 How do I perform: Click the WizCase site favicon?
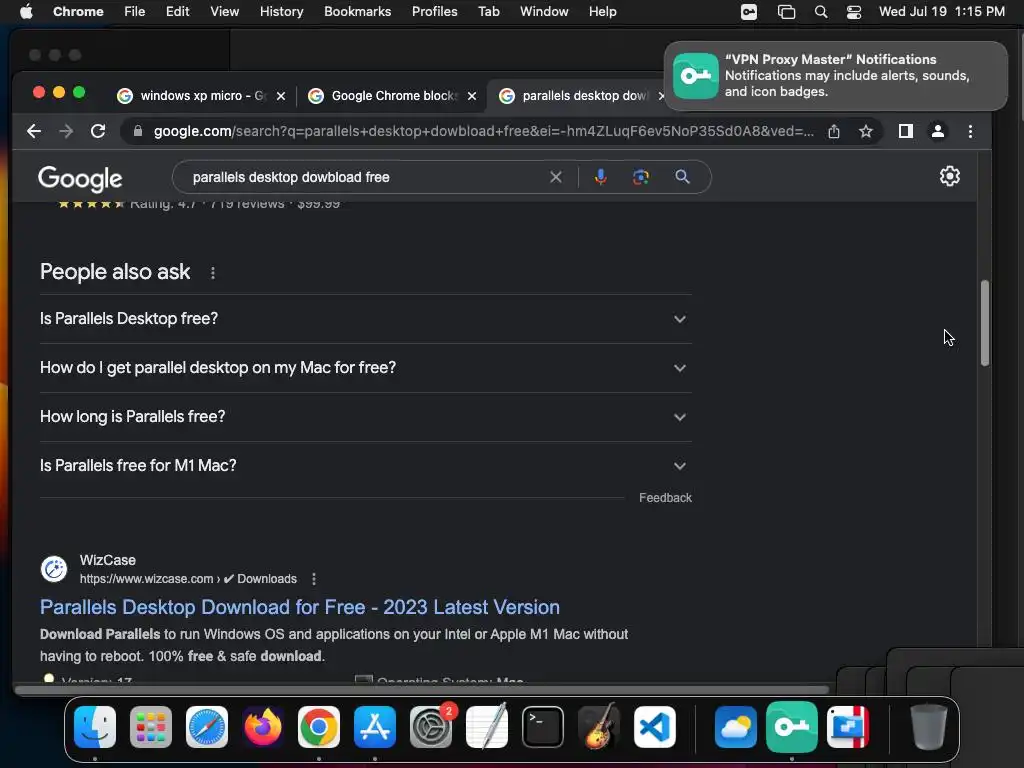pos(54,569)
